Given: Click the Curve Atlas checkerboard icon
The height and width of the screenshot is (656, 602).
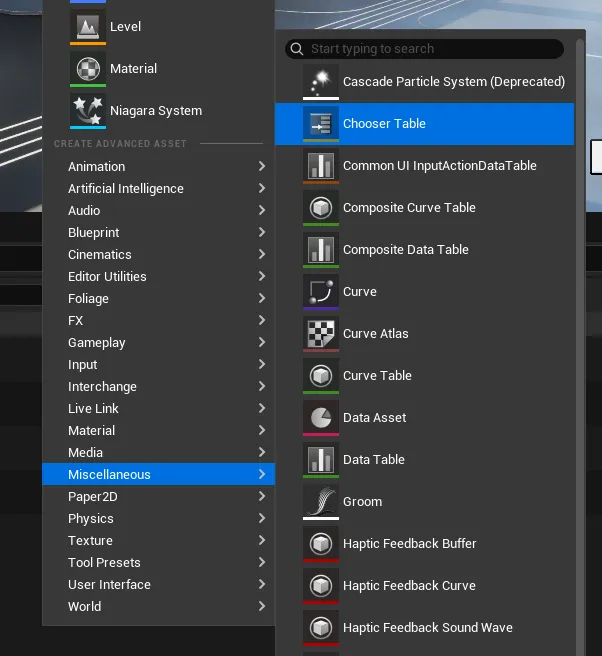Looking at the screenshot, I should coord(321,334).
